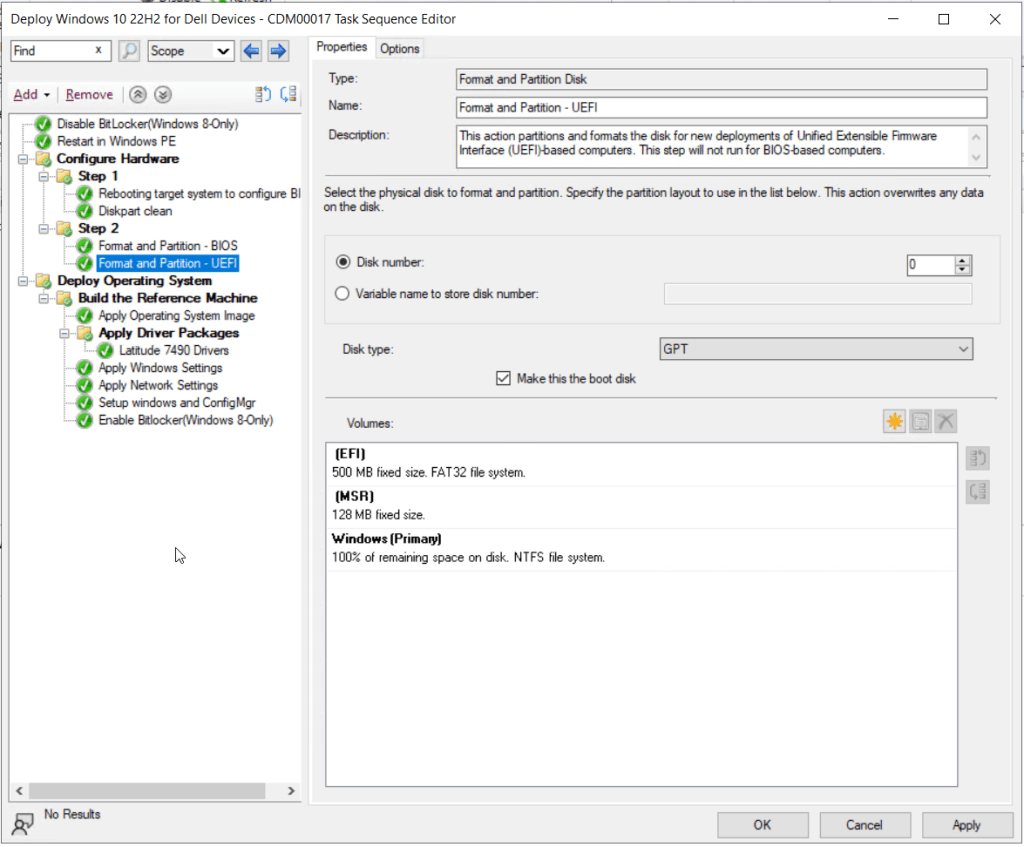Select the Disk number radio button
1024x847 pixels.
344,262
